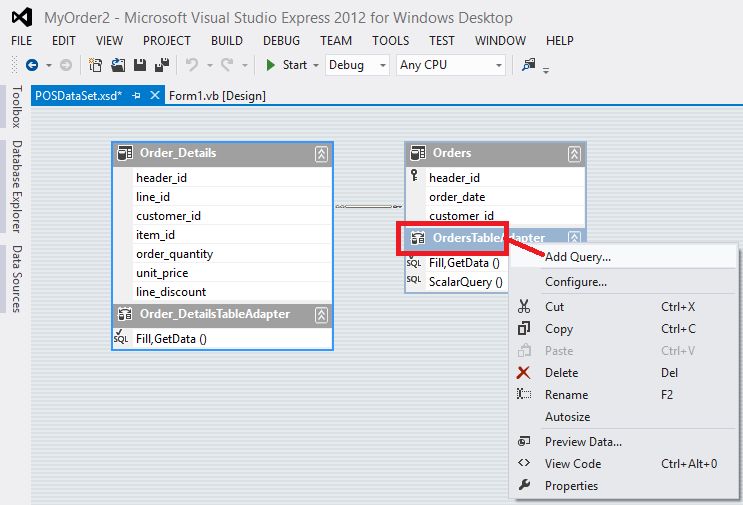Click the red Delete X icon

click(x=523, y=373)
